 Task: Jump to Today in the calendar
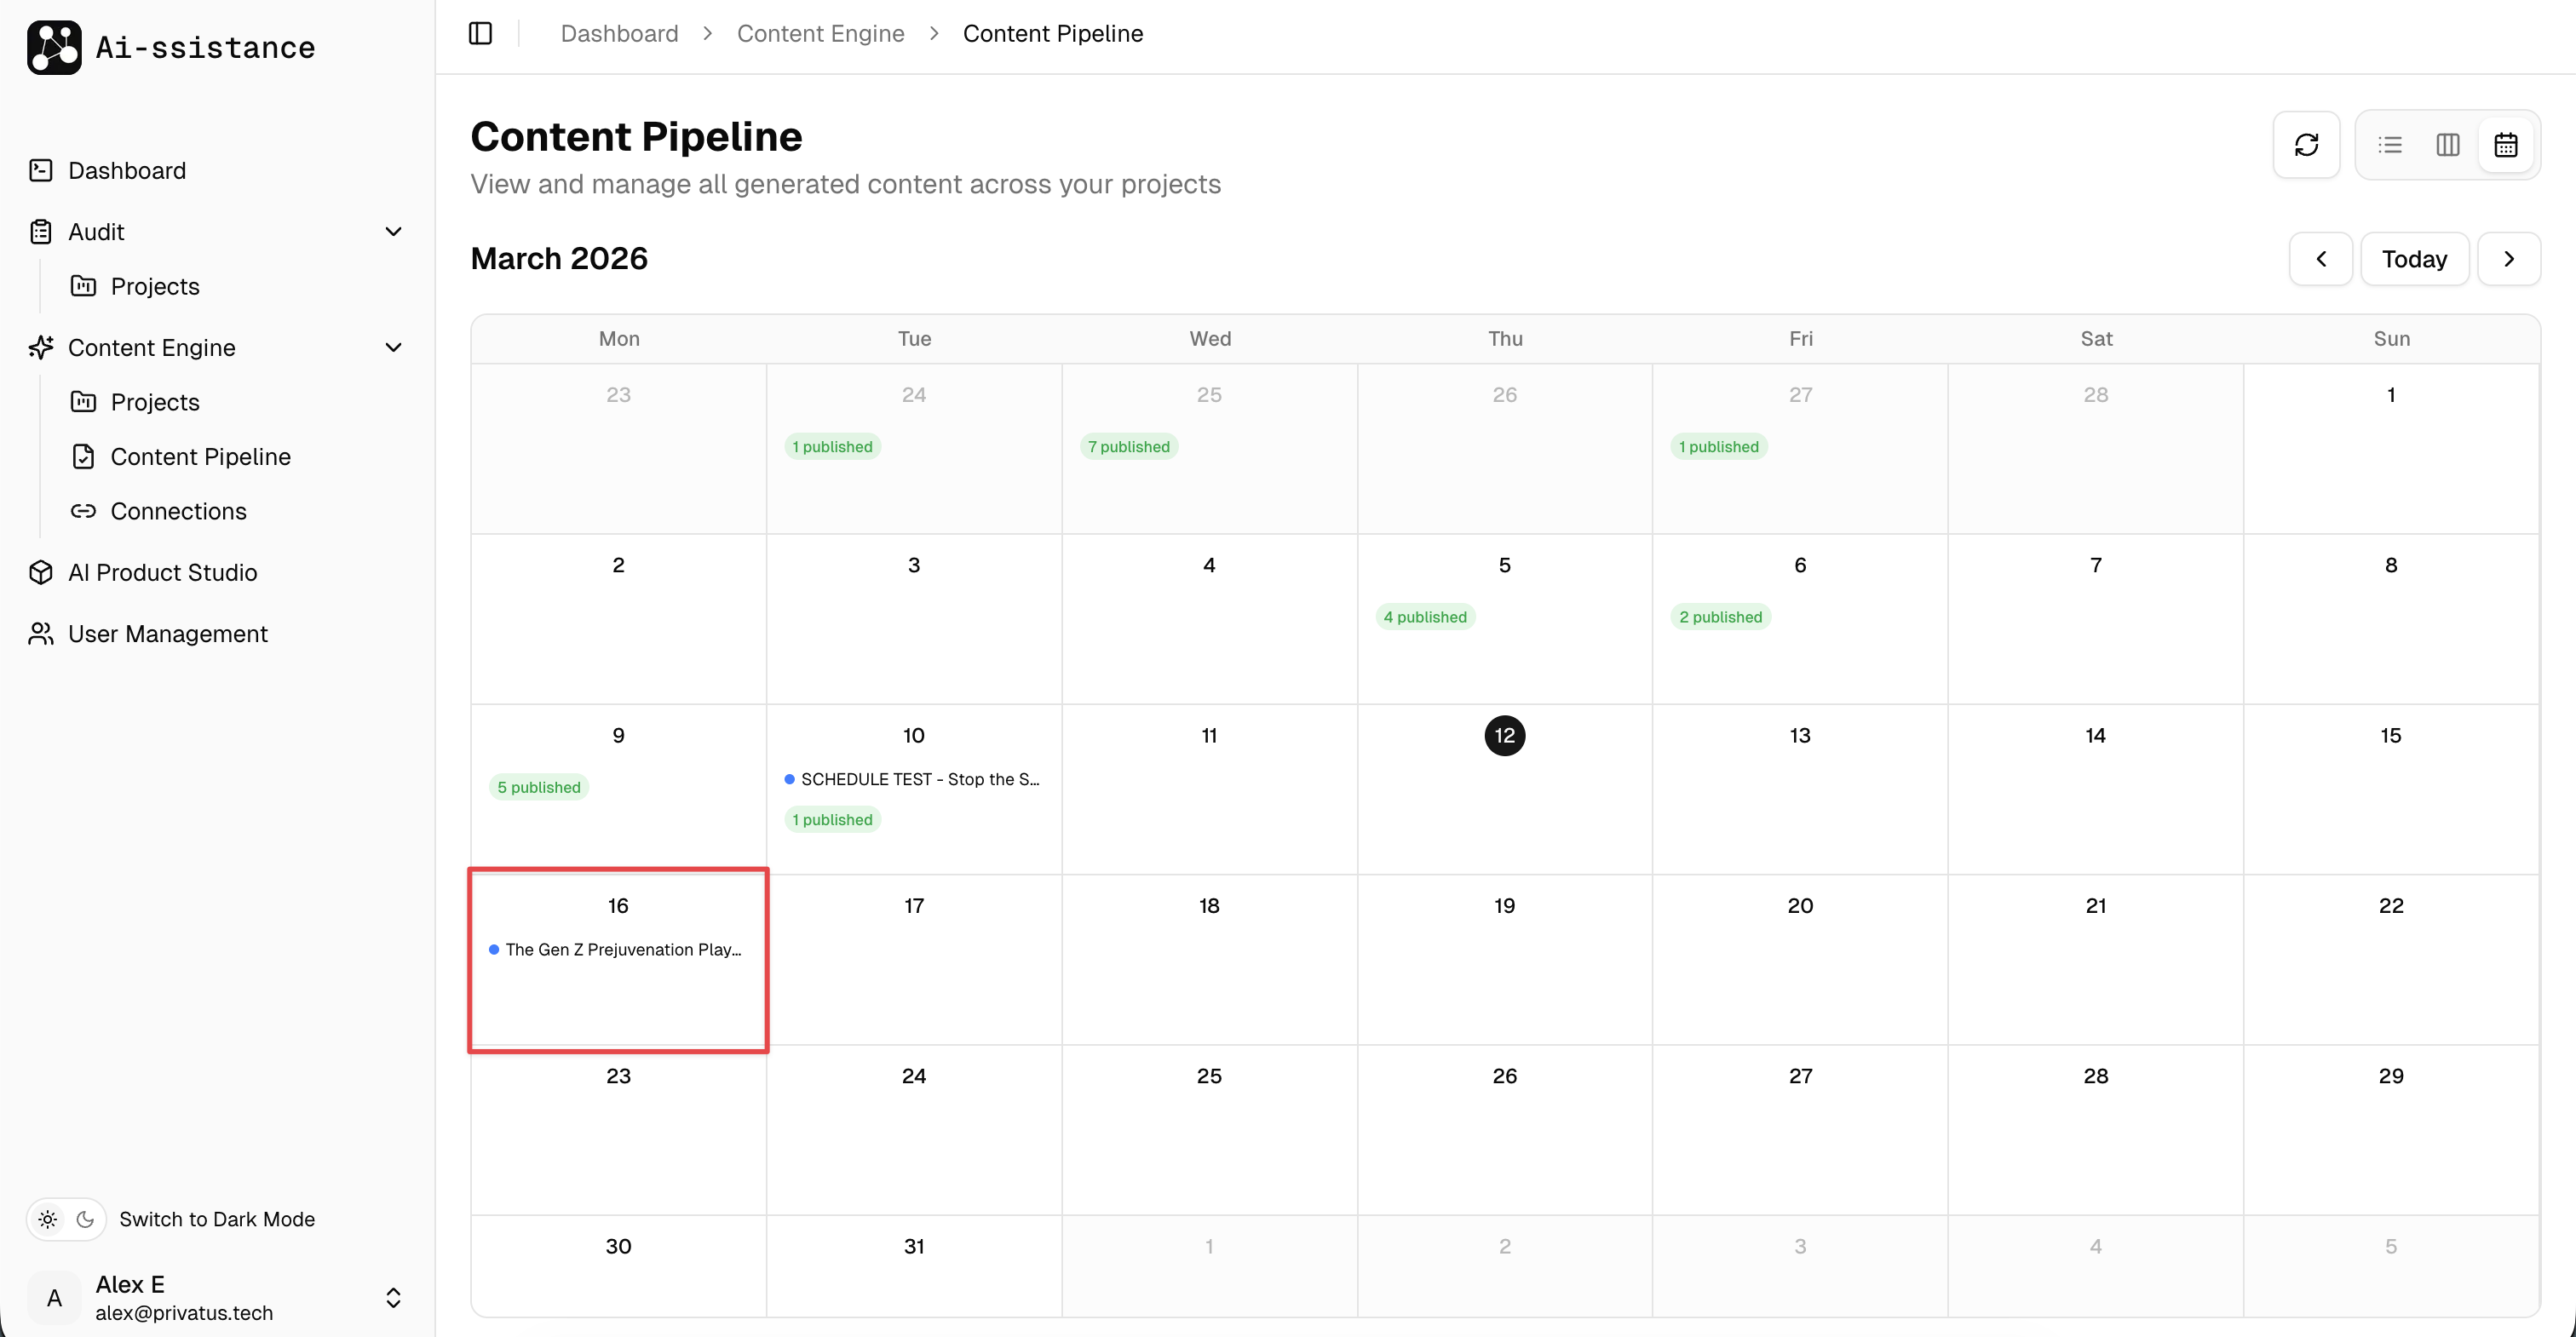[2413, 258]
